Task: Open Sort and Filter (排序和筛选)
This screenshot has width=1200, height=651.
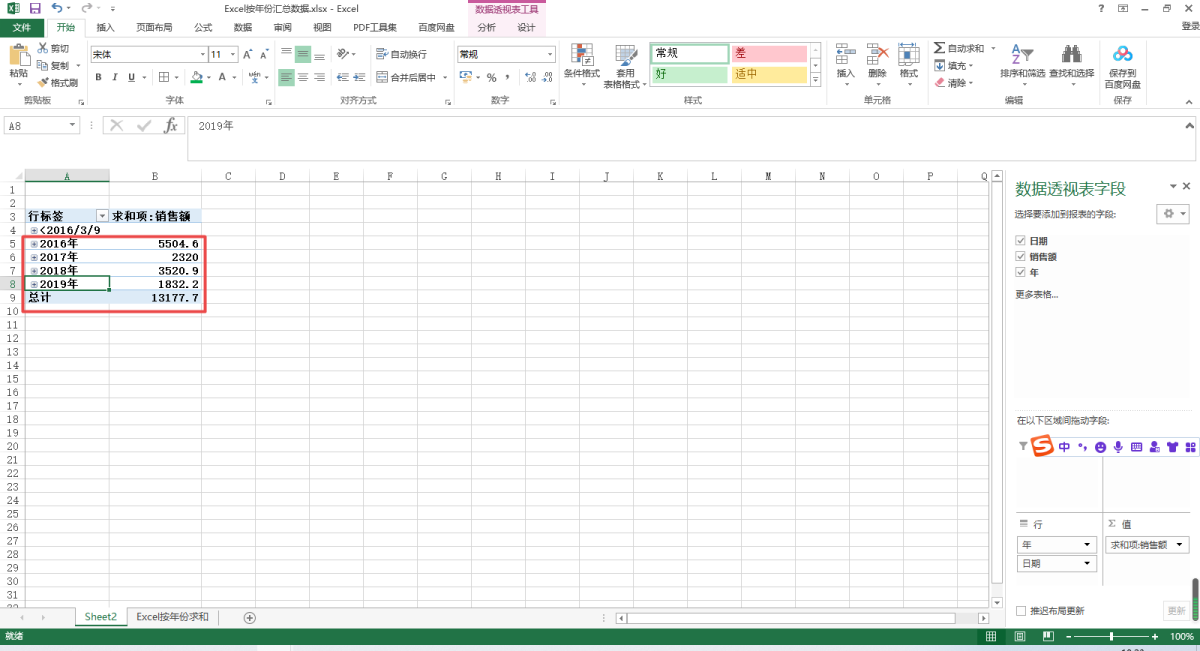Action: (1021, 55)
